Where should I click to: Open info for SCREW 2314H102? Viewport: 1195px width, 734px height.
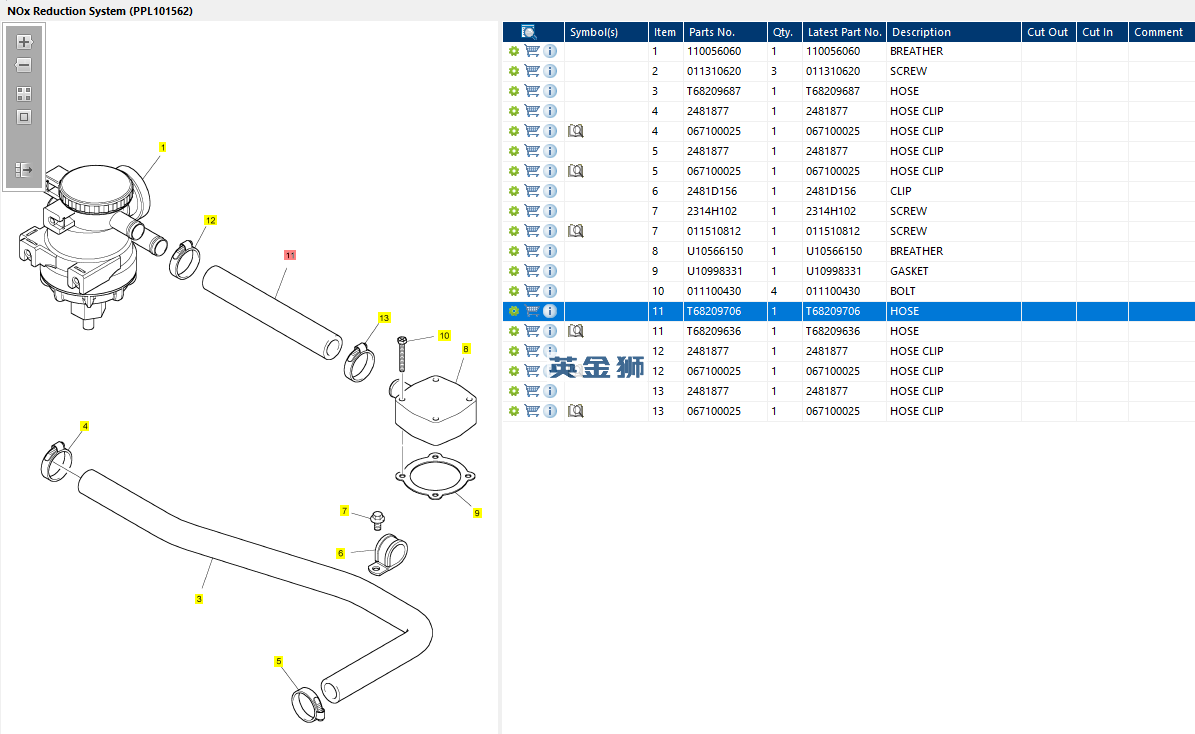(x=550, y=211)
